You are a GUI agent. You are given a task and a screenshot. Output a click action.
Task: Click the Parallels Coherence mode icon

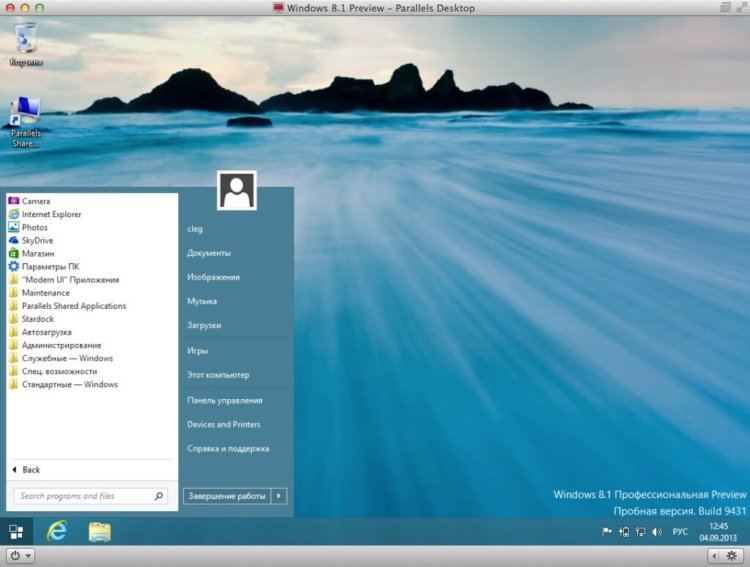726,7
